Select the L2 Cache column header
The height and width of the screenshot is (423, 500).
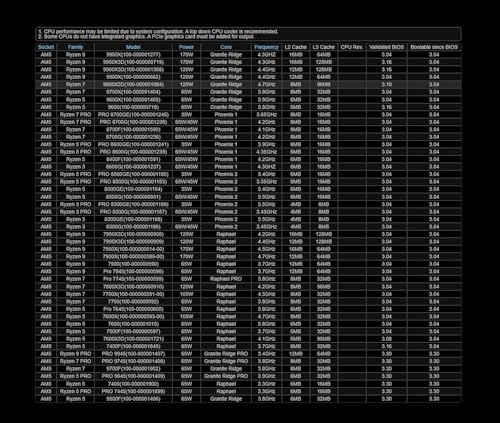pos(295,47)
